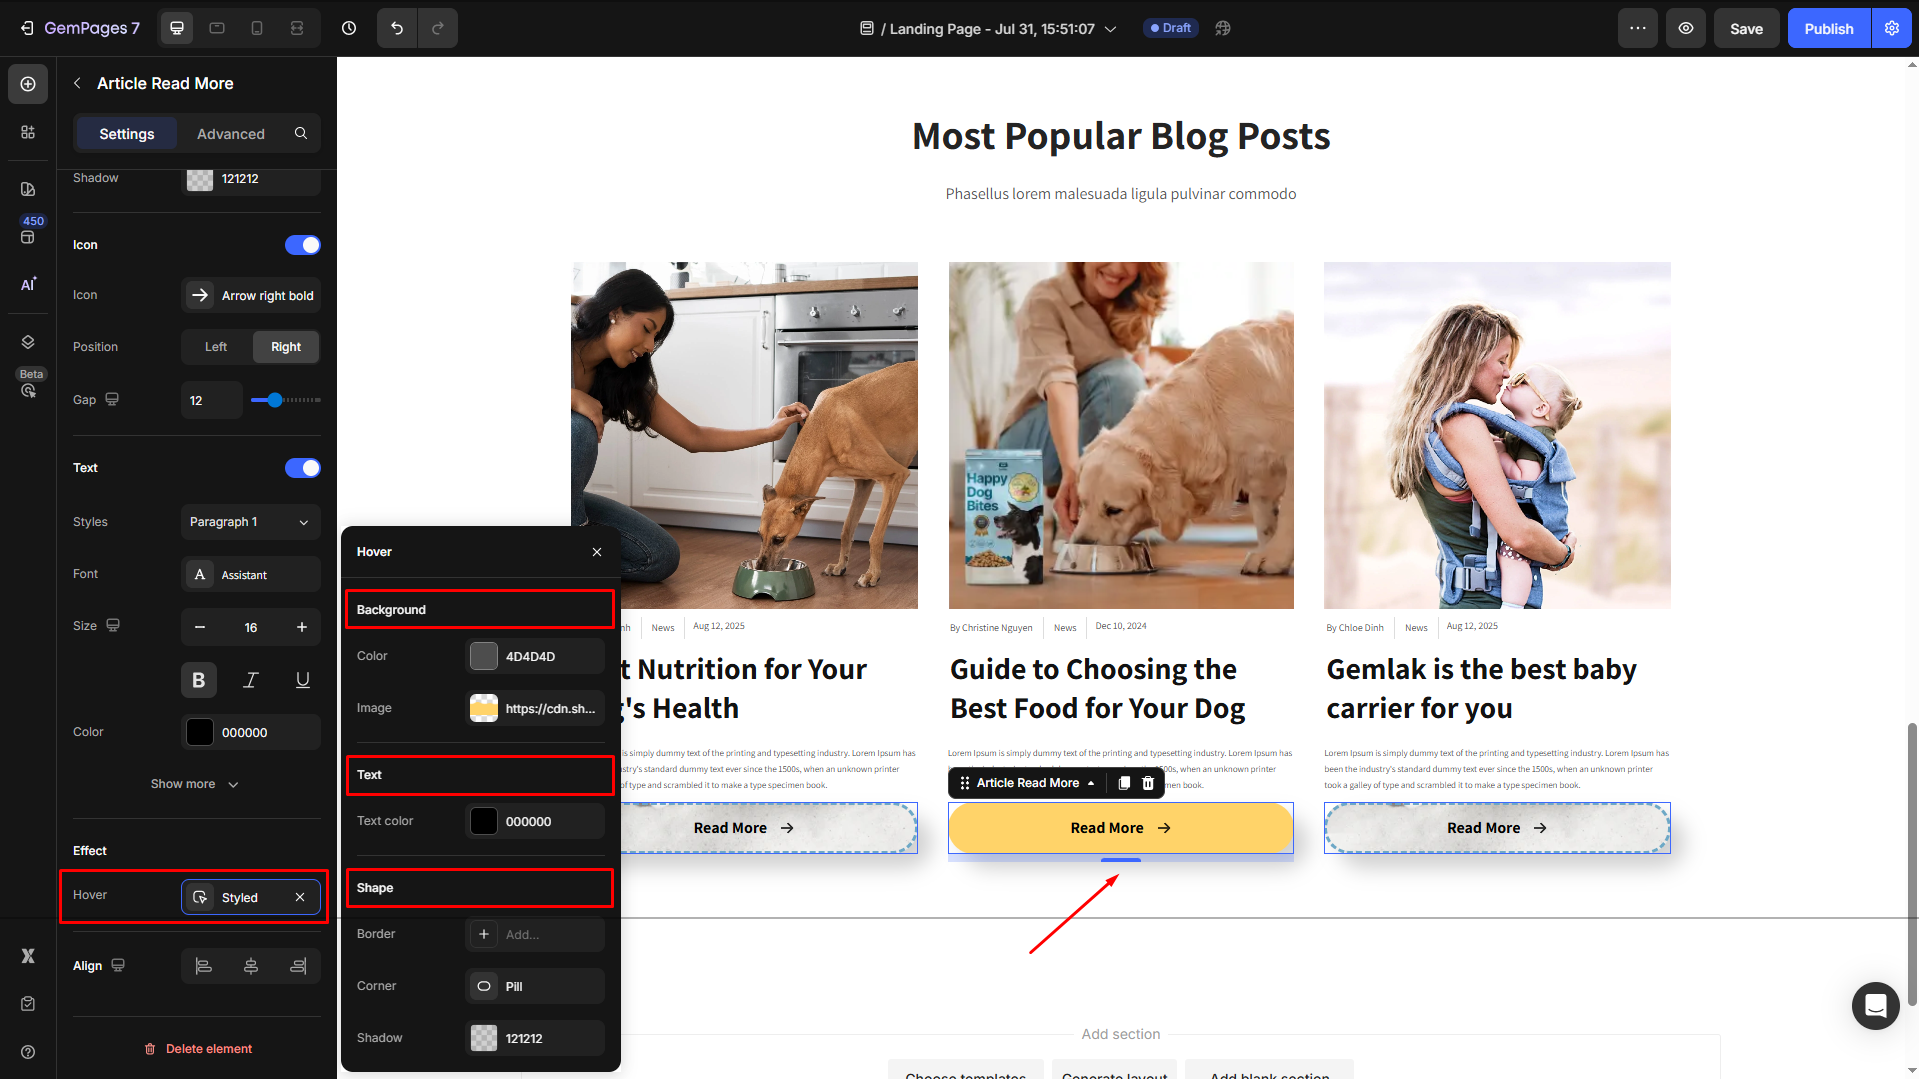1919x1079 pixels.
Task: Open the more options ellipsis menu
Action: point(1638,28)
